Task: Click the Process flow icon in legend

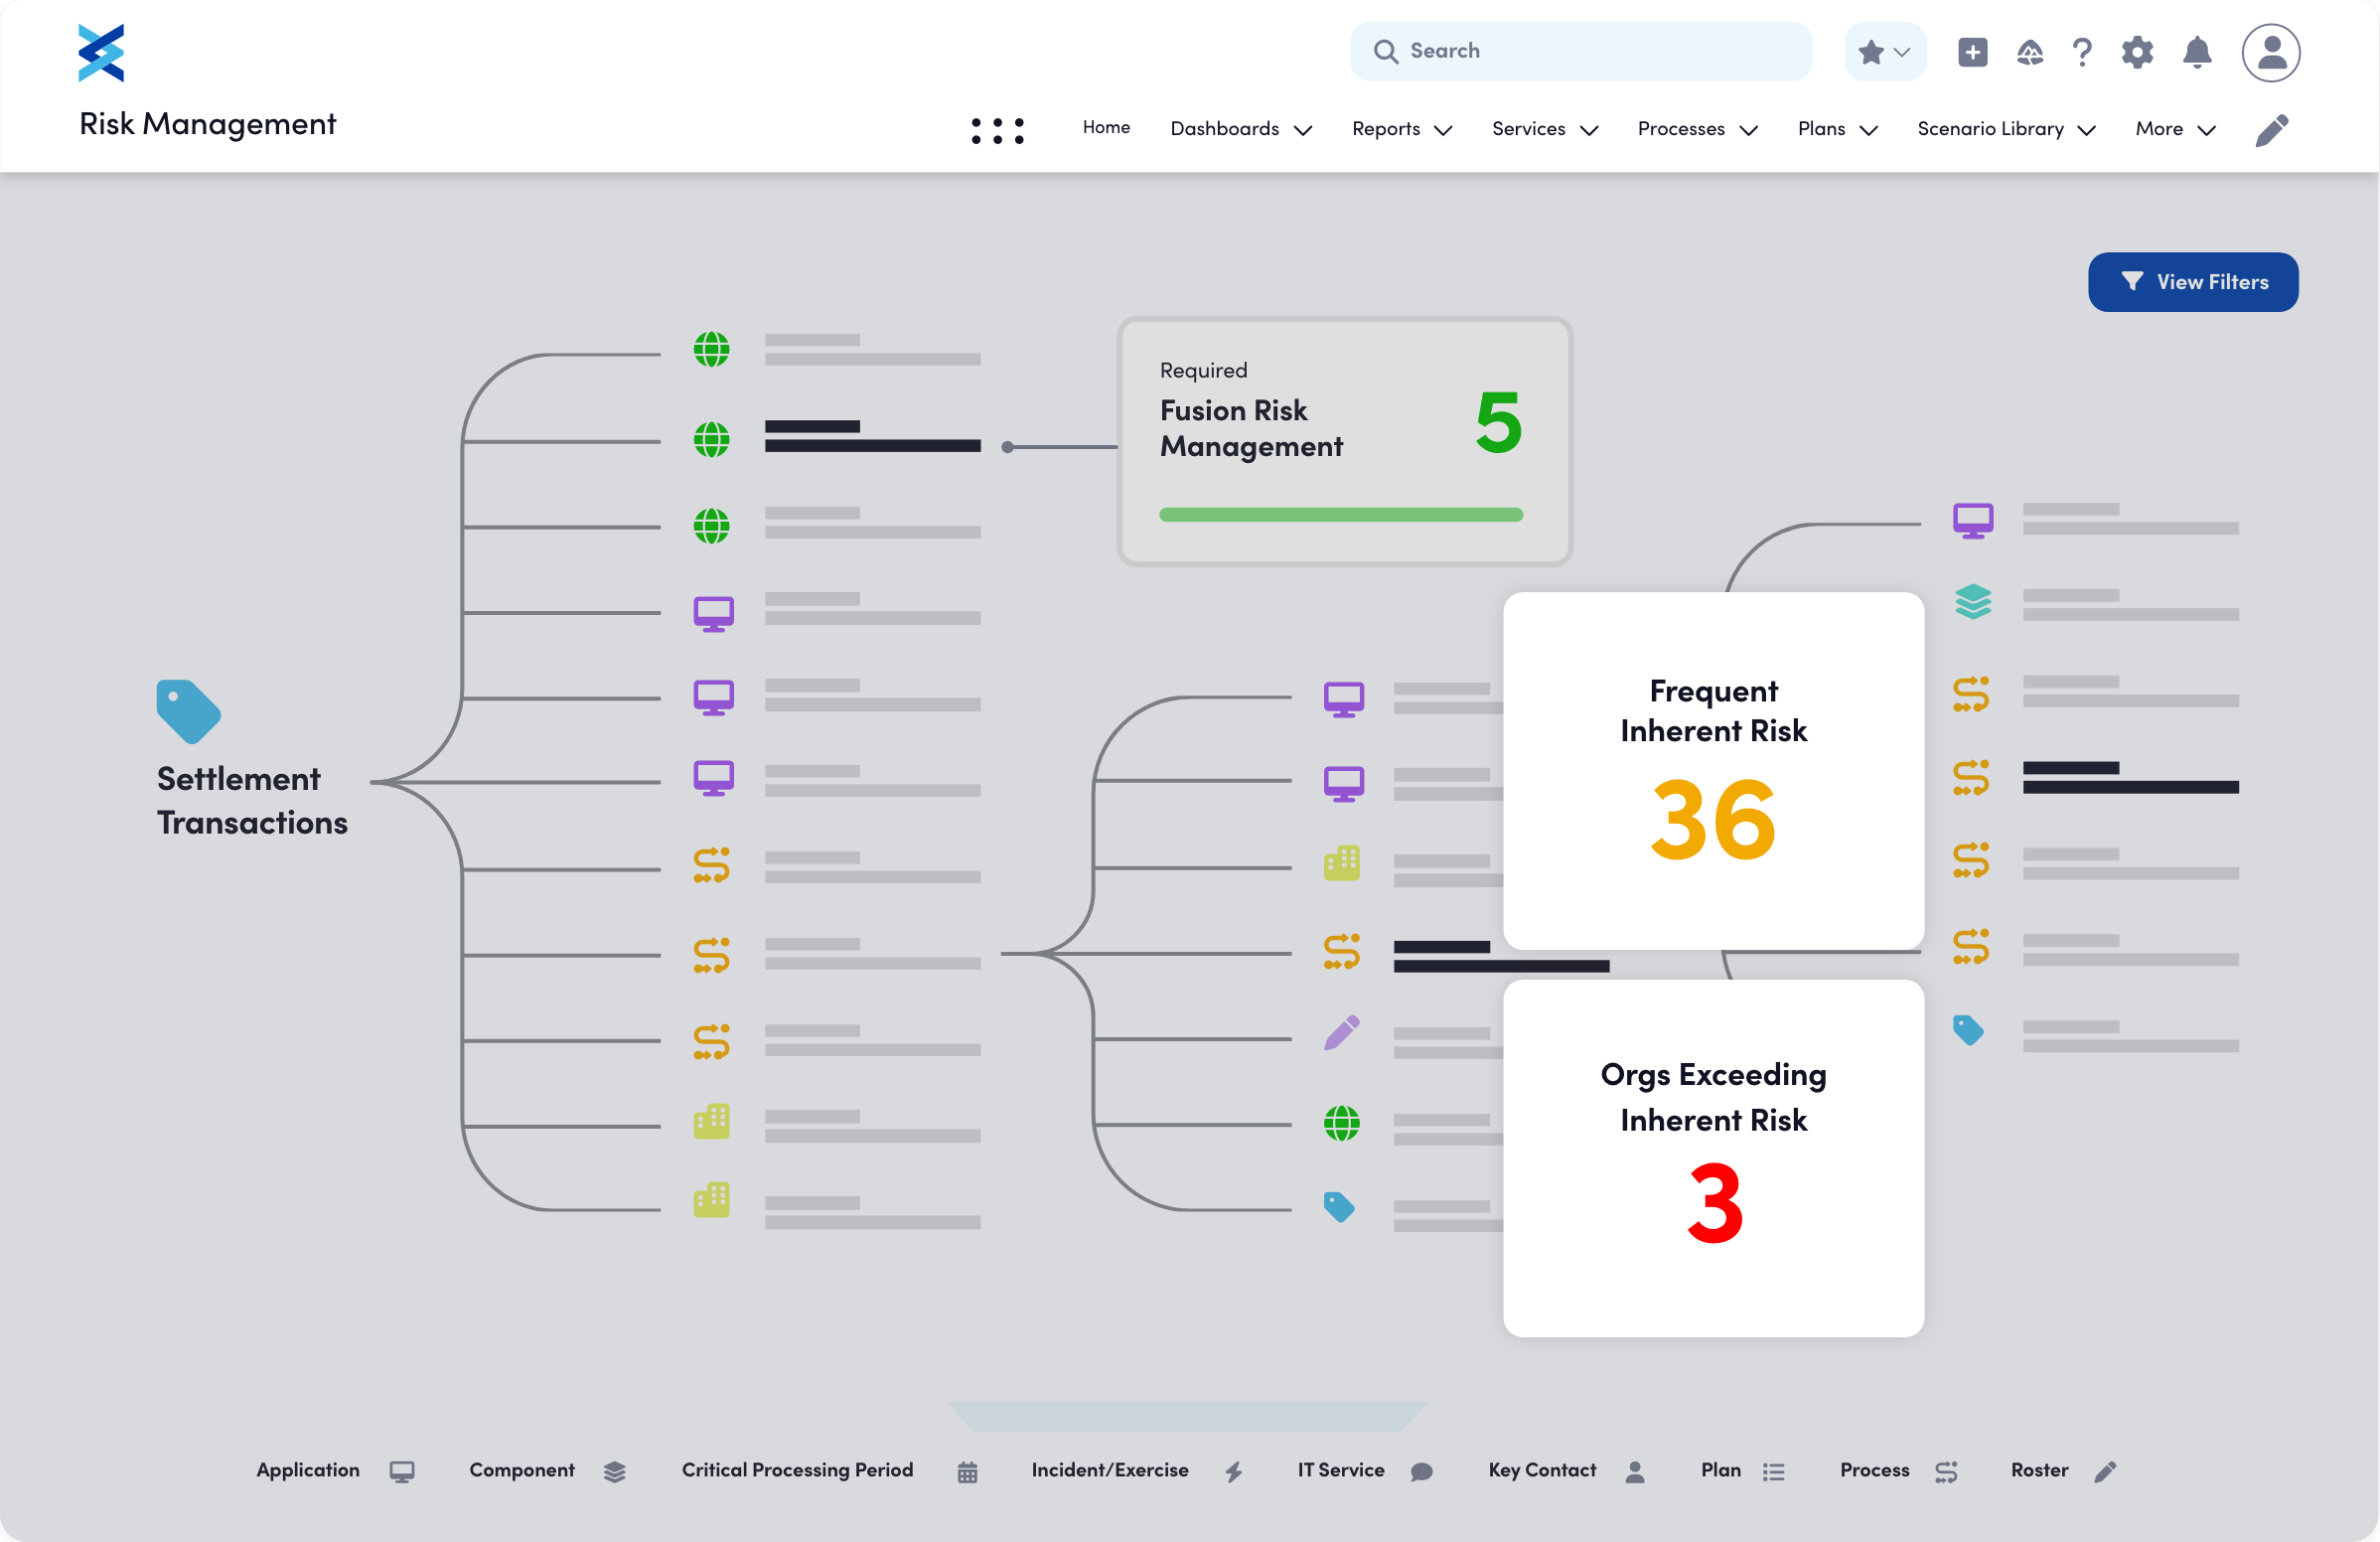Action: pos(1945,1471)
